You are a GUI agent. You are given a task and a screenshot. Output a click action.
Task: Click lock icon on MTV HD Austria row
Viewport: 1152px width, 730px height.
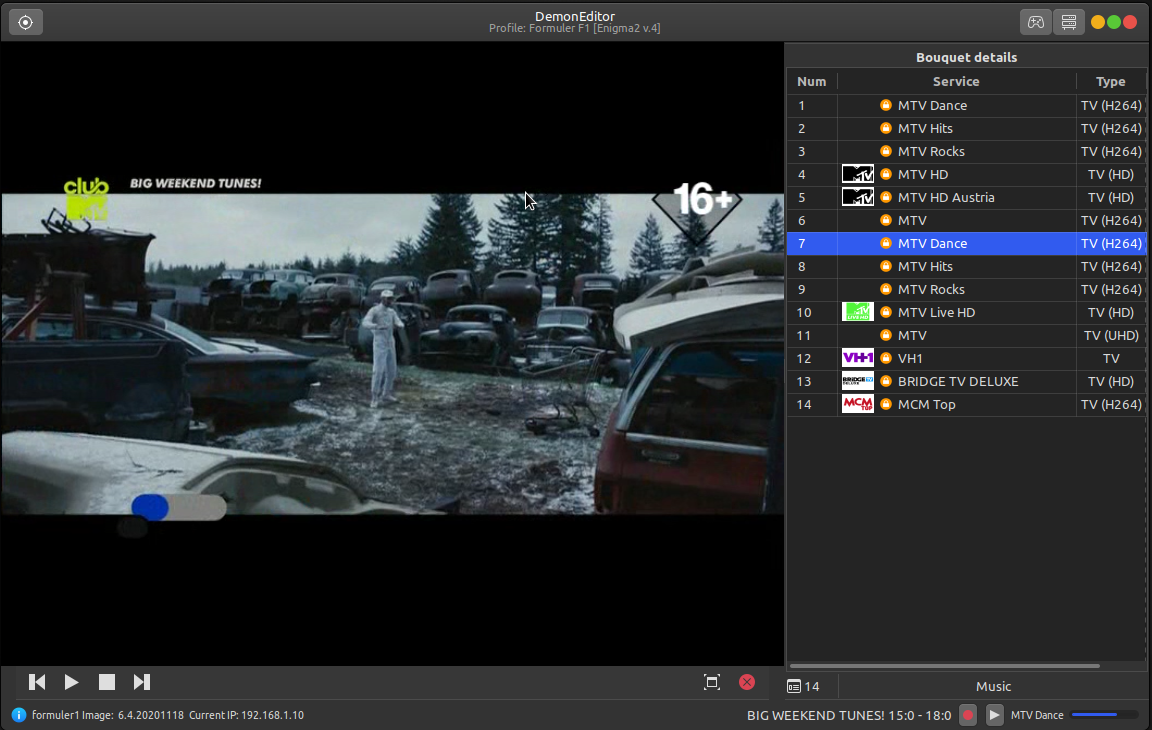coord(886,198)
